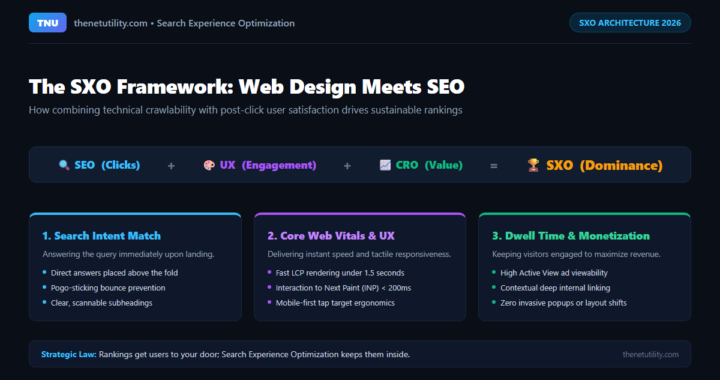The width and height of the screenshot is (720, 380).
Task: Click 'Rankings get users to your door' sentence
Action: (x=254, y=354)
